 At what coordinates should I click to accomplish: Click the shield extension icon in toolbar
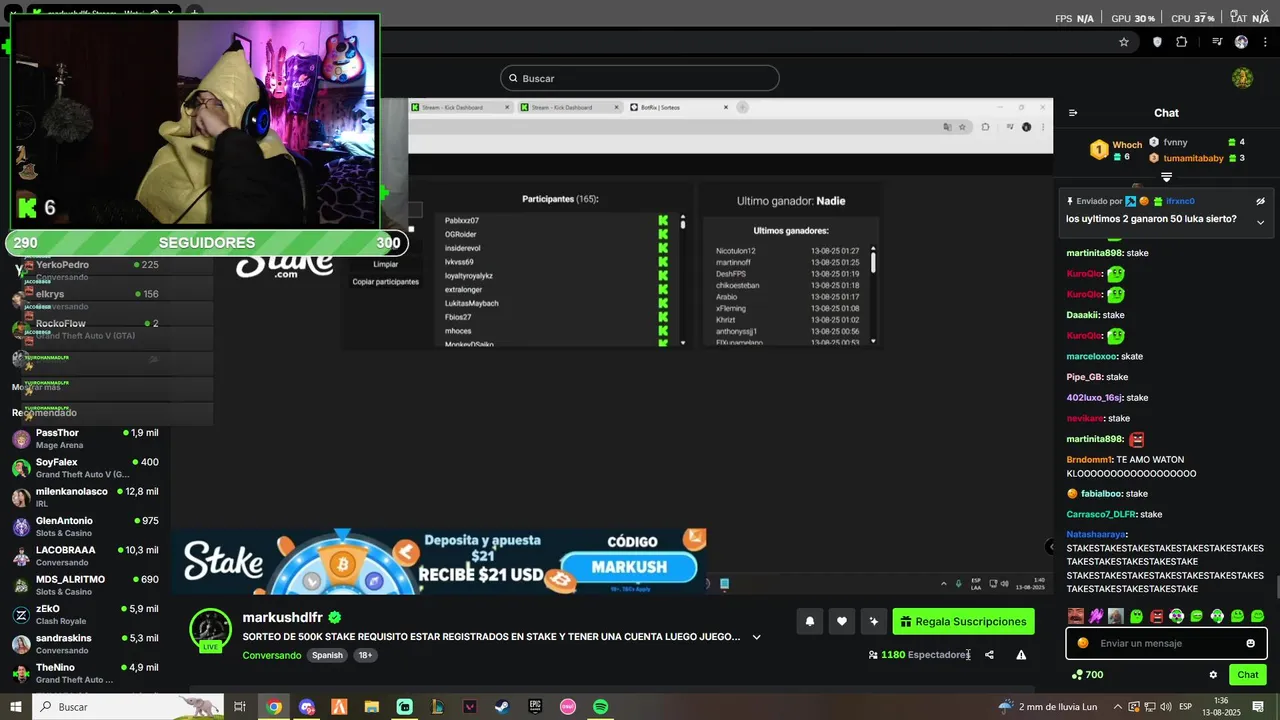coord(1157,42)
